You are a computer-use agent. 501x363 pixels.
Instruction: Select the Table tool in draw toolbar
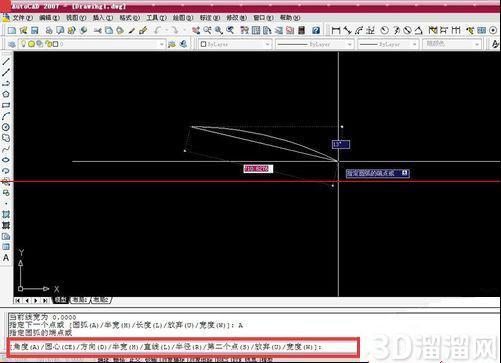[6, 247]
